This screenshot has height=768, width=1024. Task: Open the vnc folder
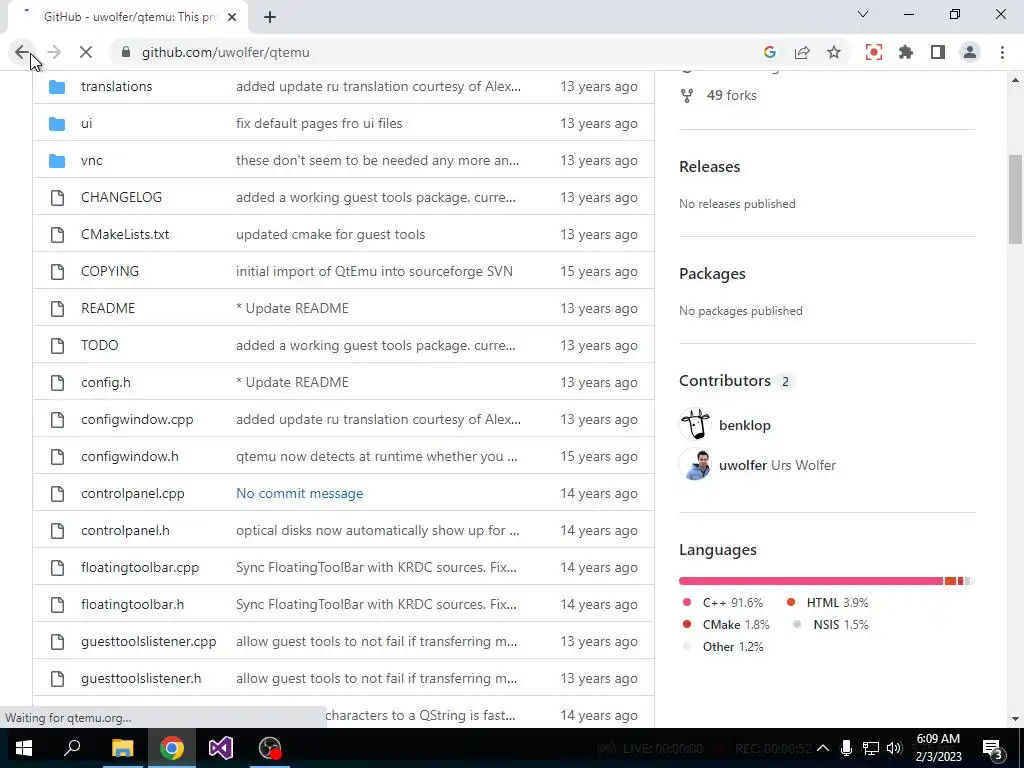(x=91, y=160)
